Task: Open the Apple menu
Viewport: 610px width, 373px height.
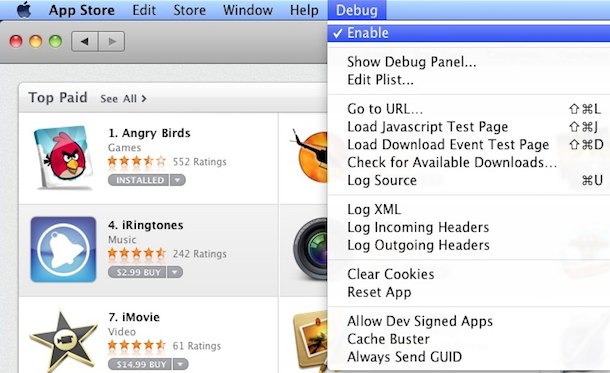Action: click(x=24, y=10)
